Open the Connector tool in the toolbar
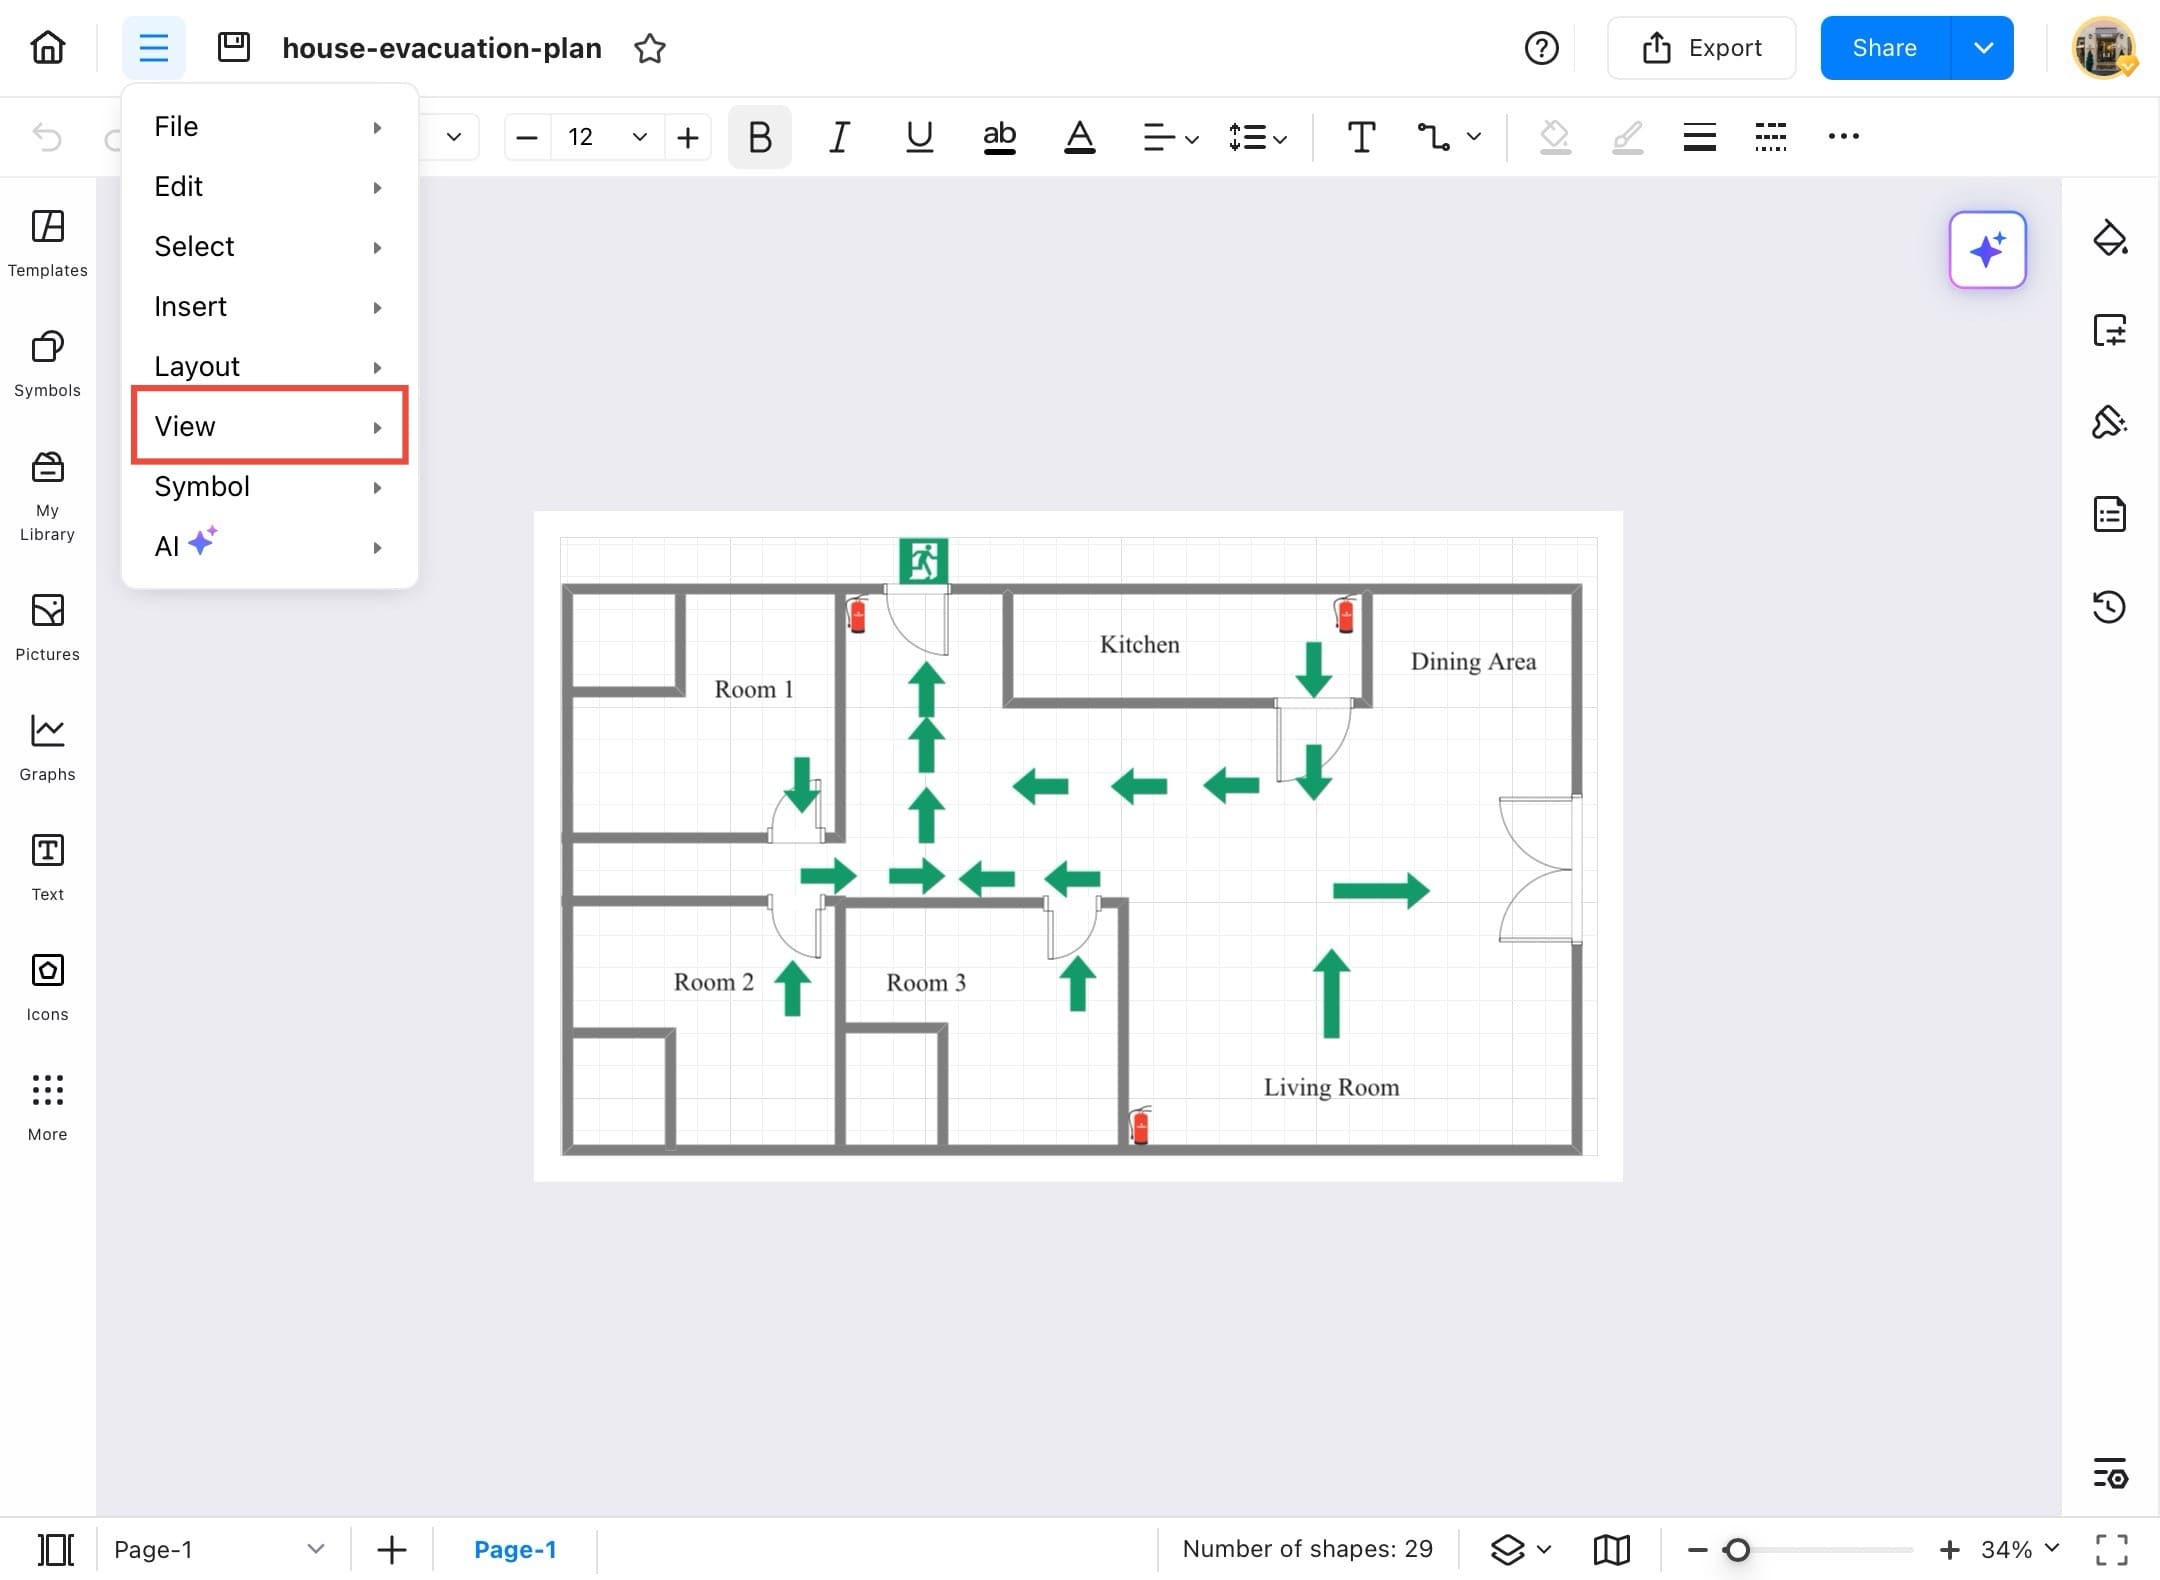 point(1432,137)
